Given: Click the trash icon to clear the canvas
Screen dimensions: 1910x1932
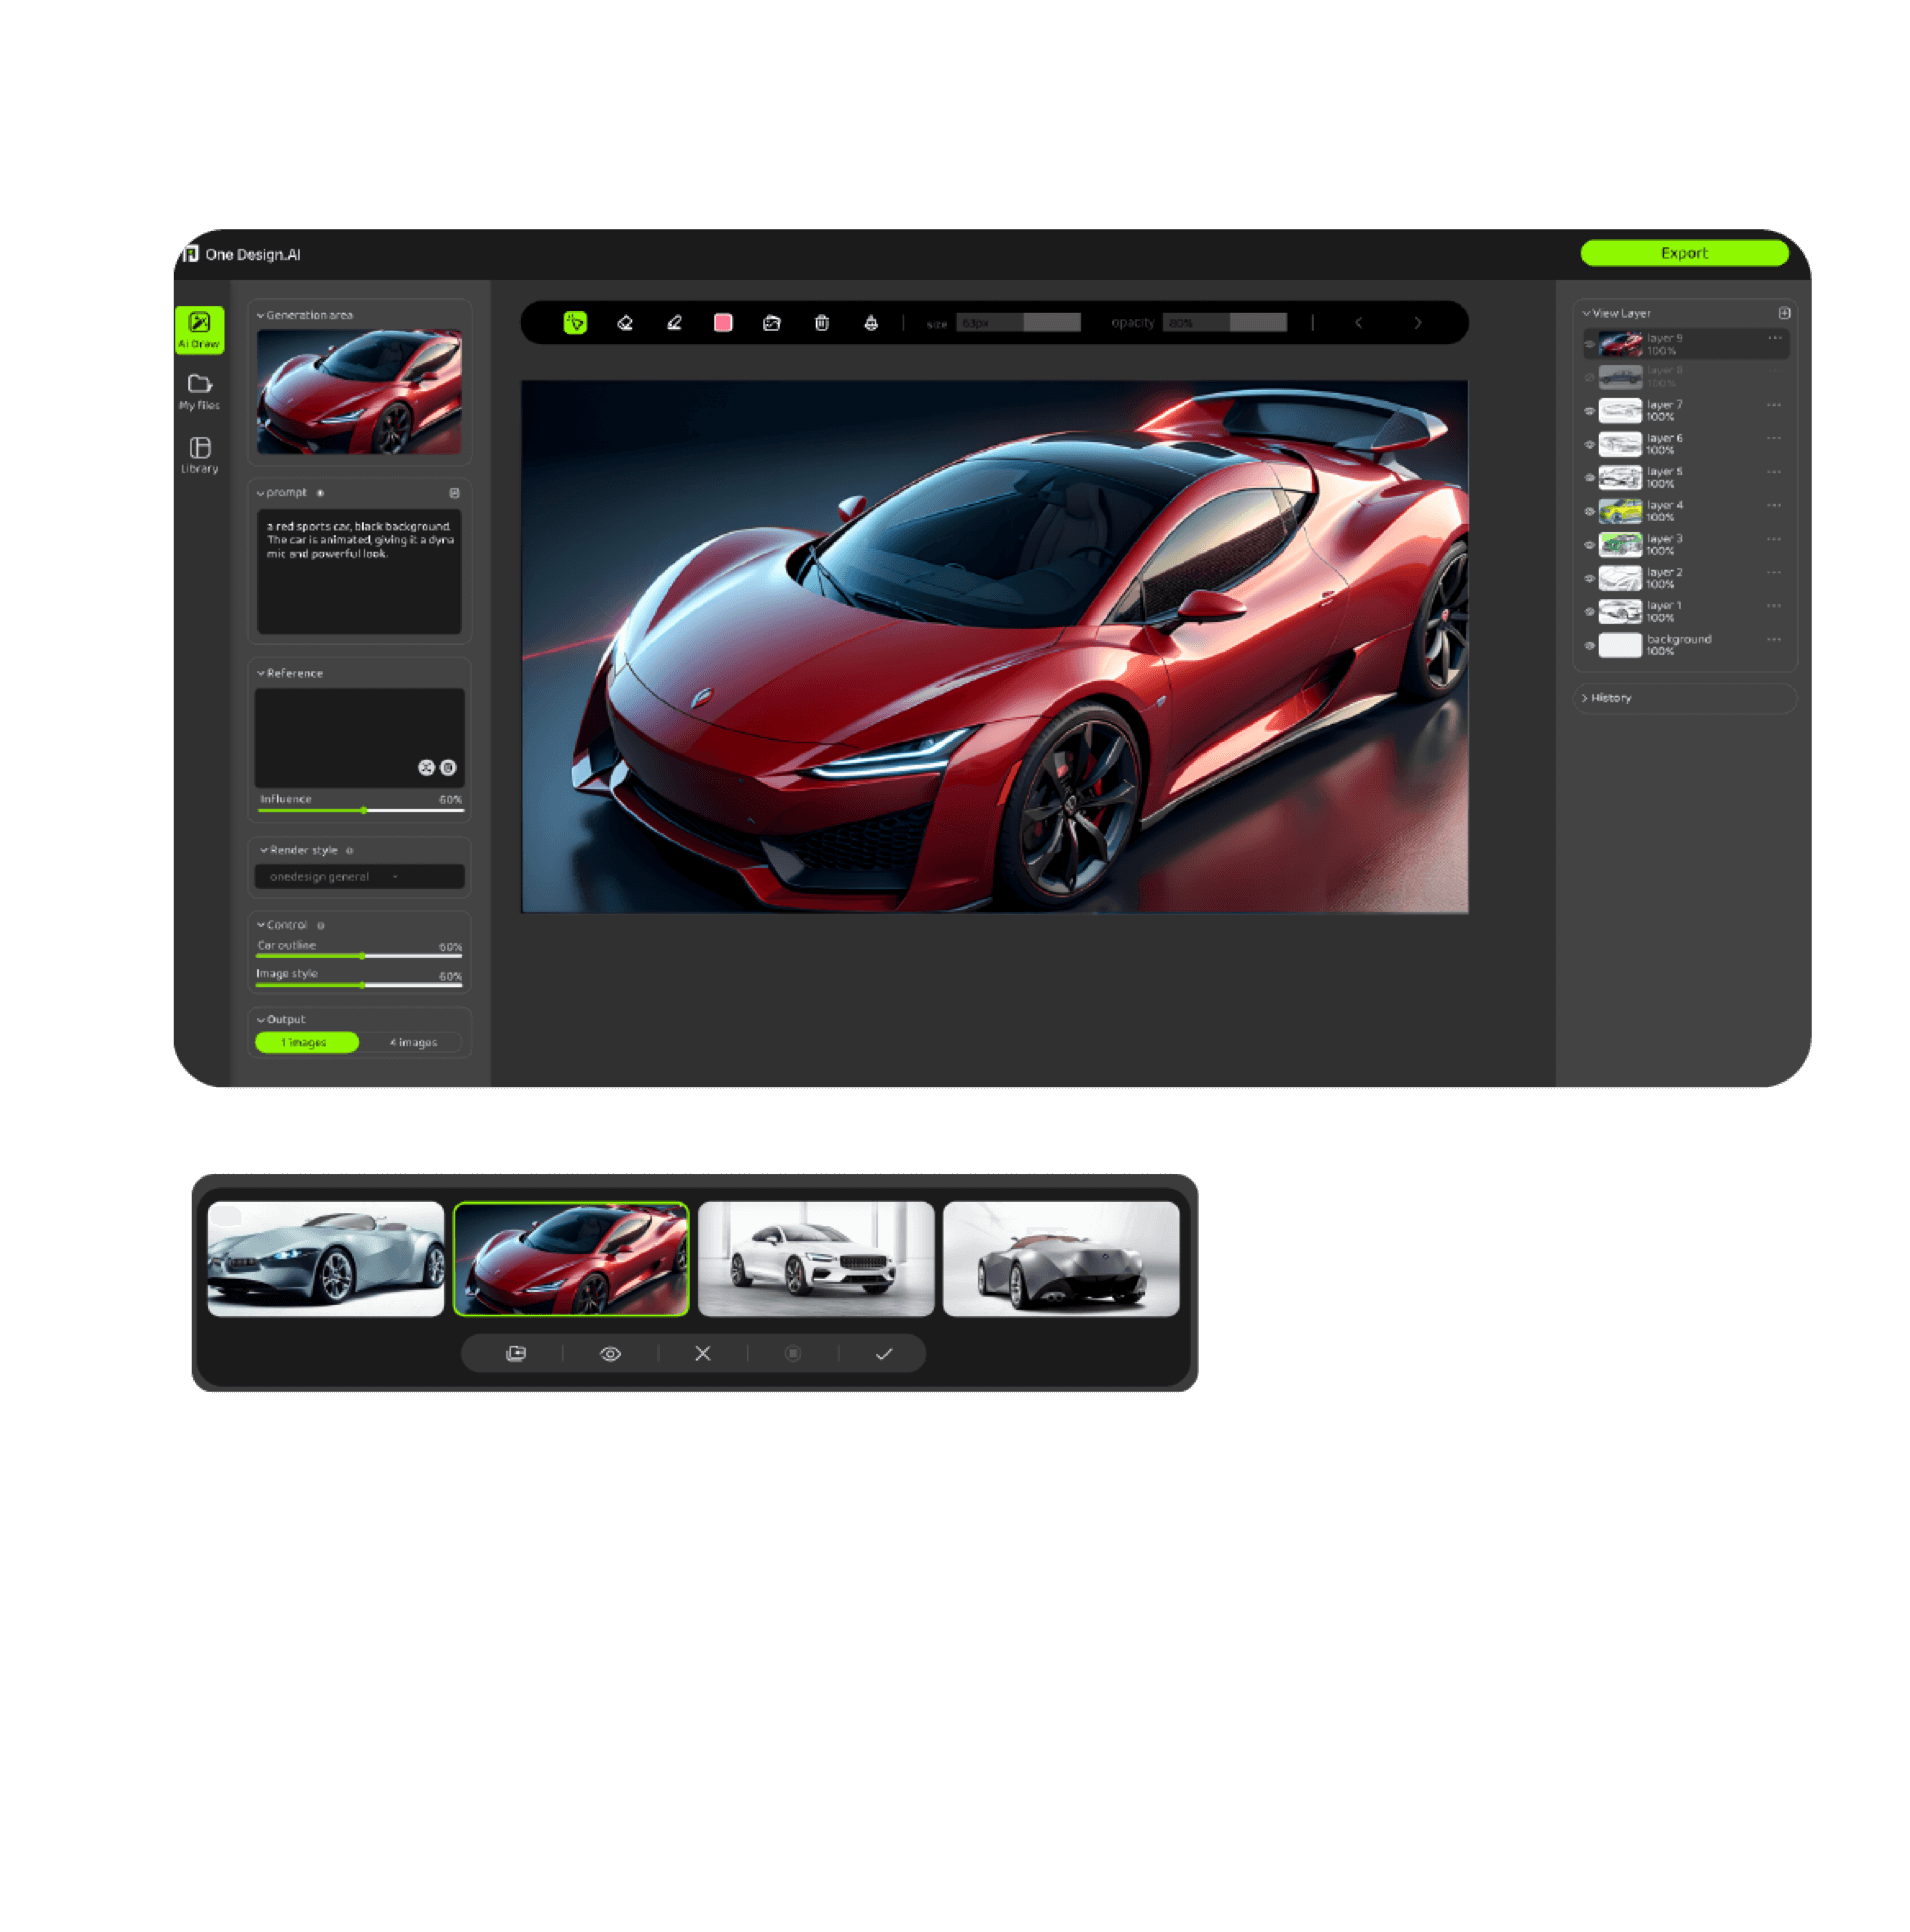Looking at the screenshot, I should (822, 323).
